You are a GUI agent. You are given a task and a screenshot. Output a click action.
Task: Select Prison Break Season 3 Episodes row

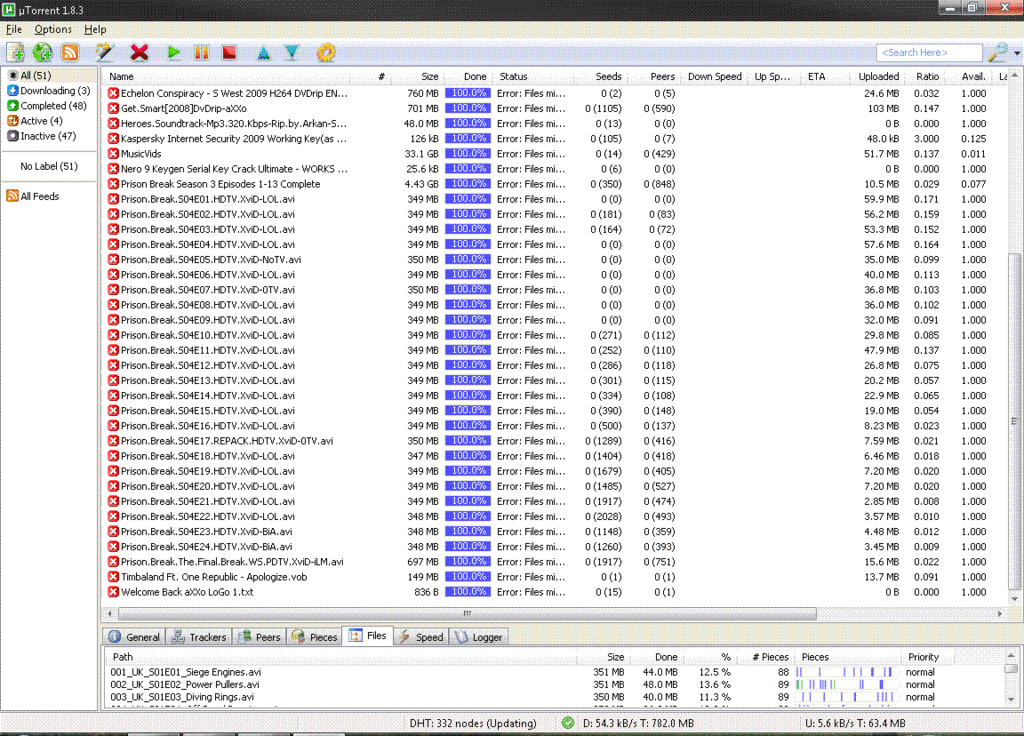[555, 184]
